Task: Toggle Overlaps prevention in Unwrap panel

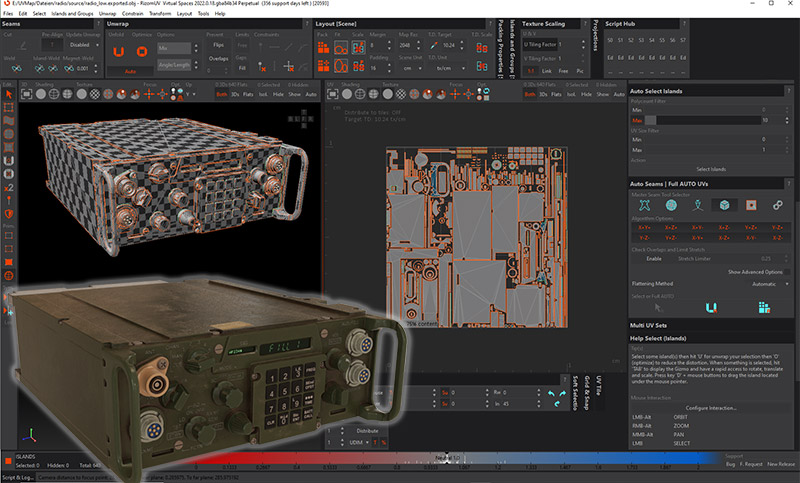Action: coord(218,59)
